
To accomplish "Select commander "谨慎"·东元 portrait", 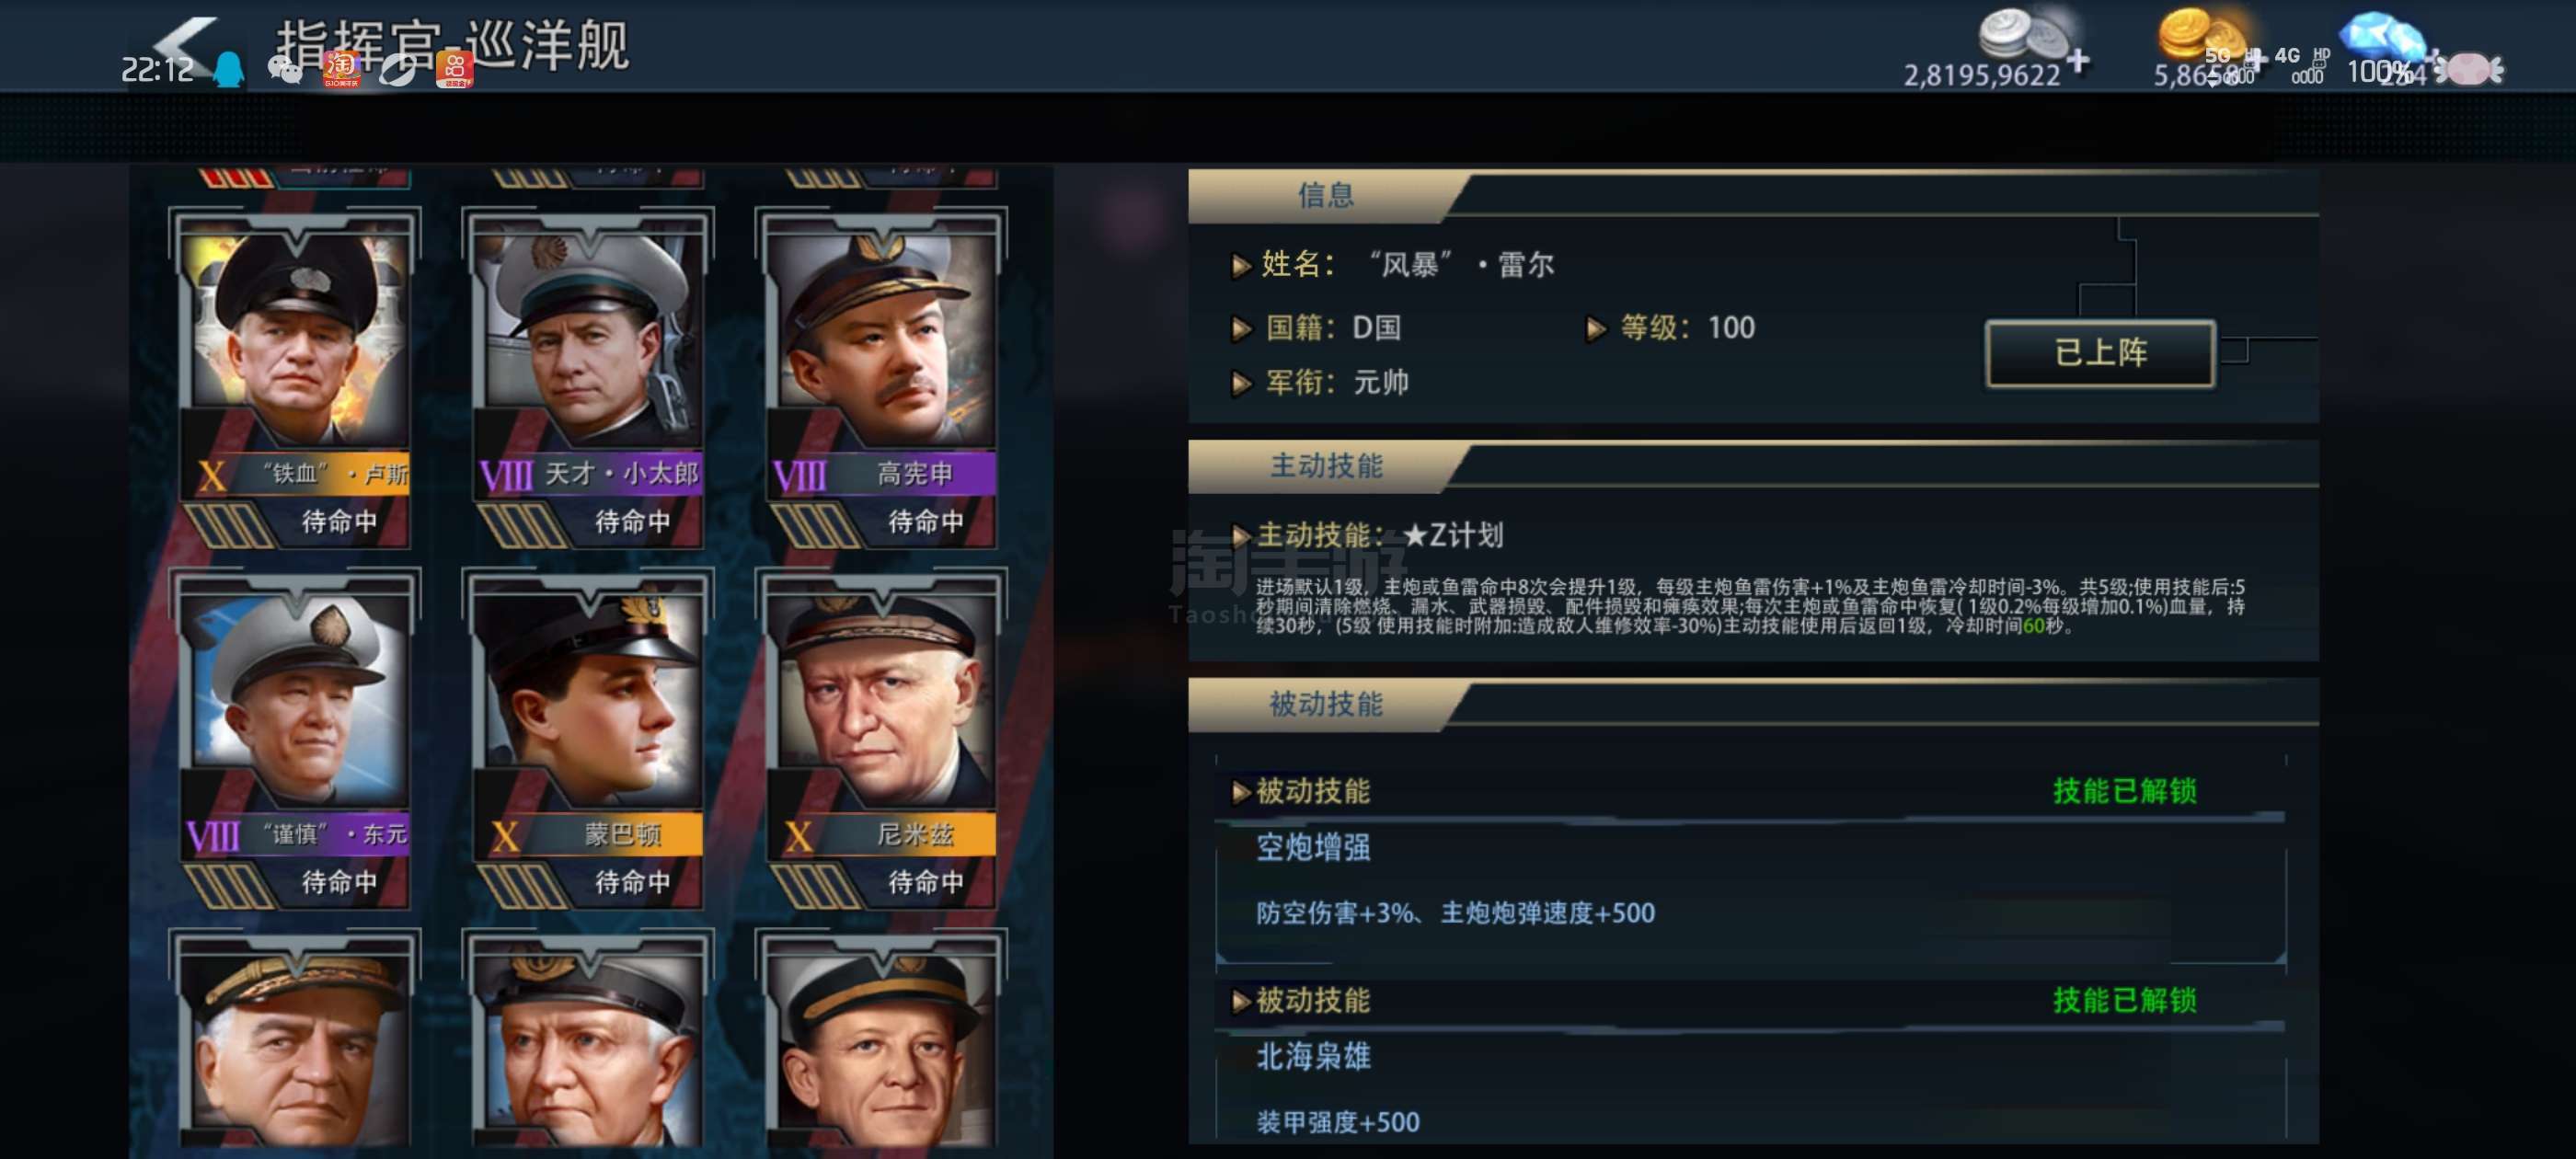I will [x=295, y=700].
